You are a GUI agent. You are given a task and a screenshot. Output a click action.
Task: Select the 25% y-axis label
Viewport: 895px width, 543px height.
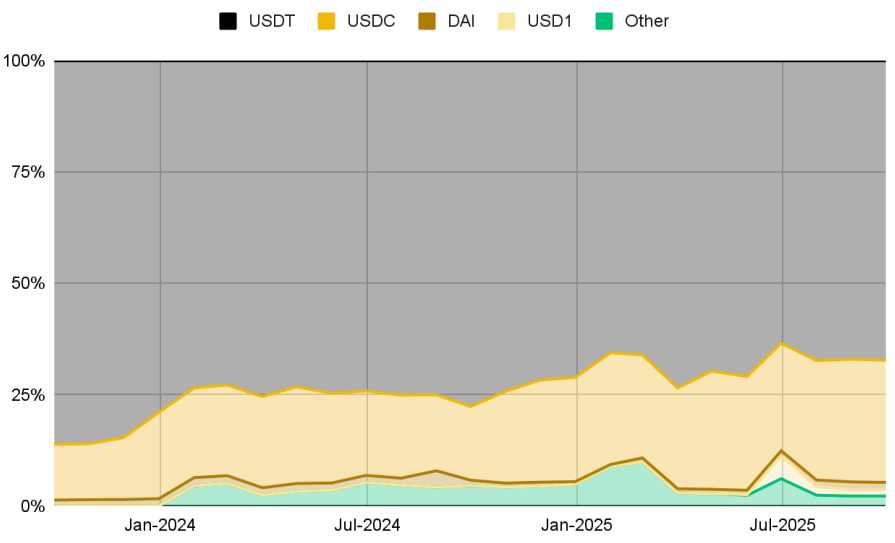point(29,395)
